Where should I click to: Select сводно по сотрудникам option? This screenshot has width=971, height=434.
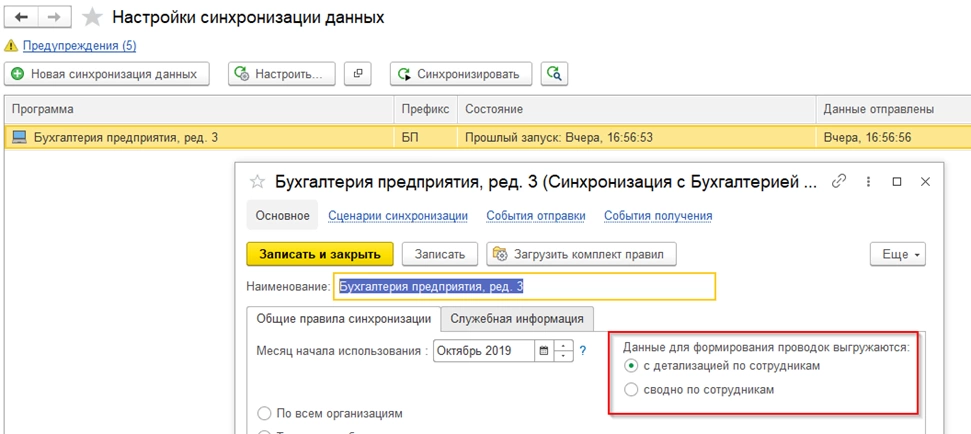coord(699,390)
